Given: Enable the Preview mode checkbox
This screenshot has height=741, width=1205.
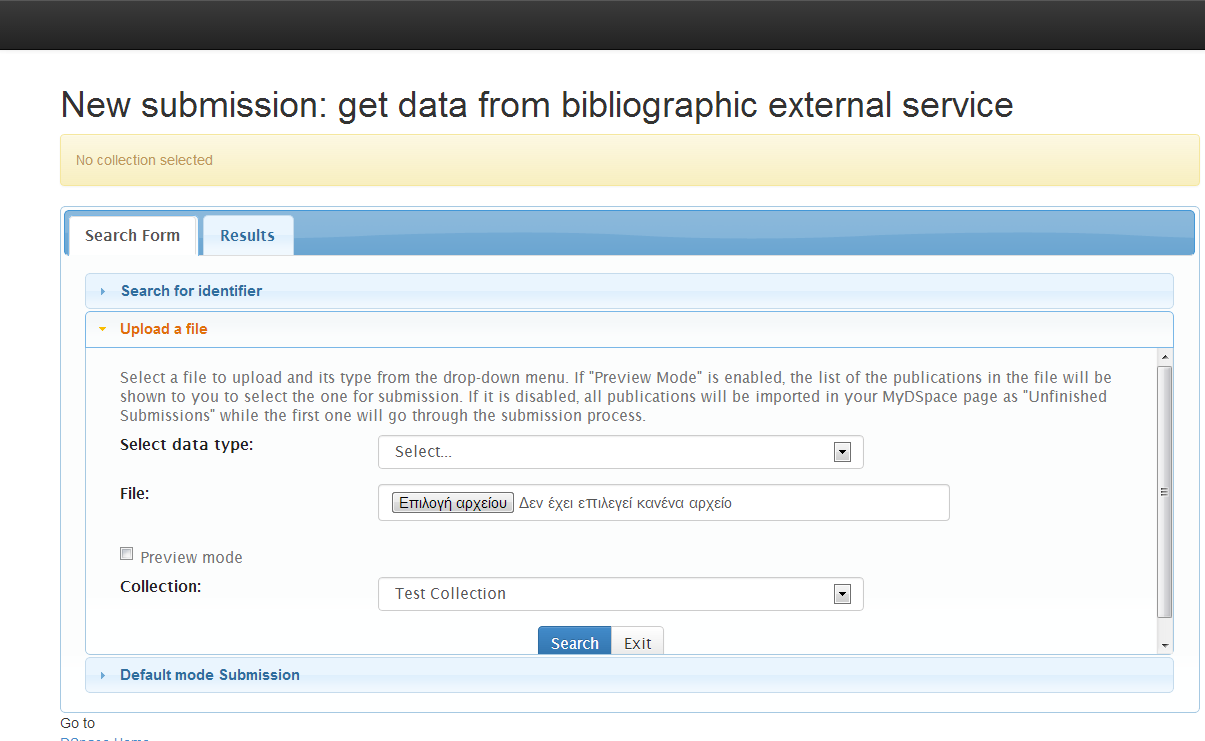Looking at the screenshot, I should point(127,554).
